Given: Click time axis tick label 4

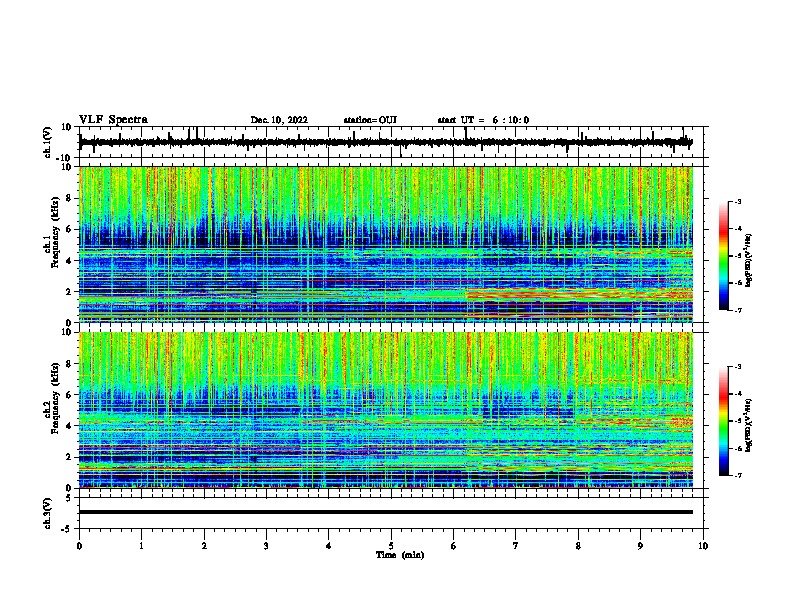Looking at the screenshot, I should point(329,546).
